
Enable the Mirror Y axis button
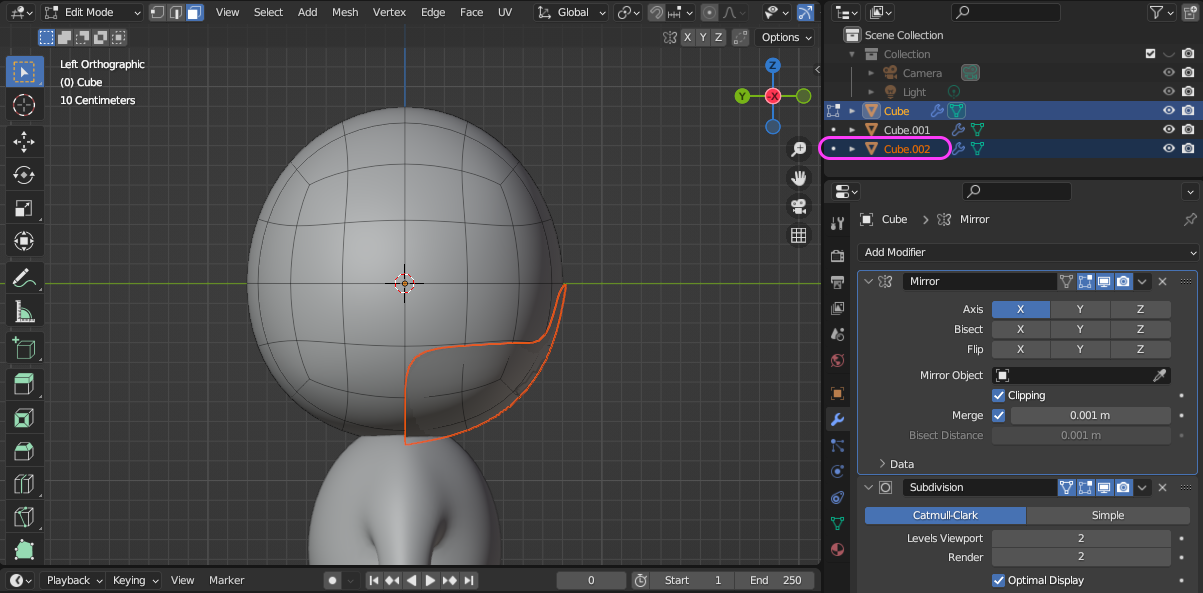1080,309
